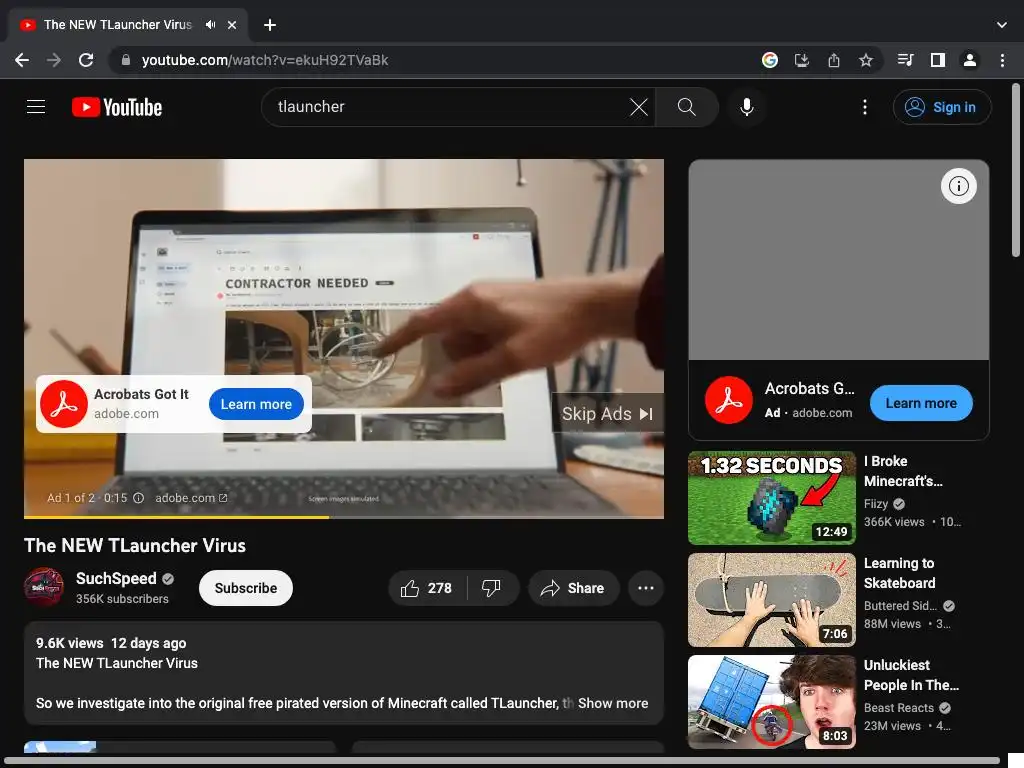Open SuchSpeed channel name link
Screen dimensions: 1024x768
[x=116, y=578]
